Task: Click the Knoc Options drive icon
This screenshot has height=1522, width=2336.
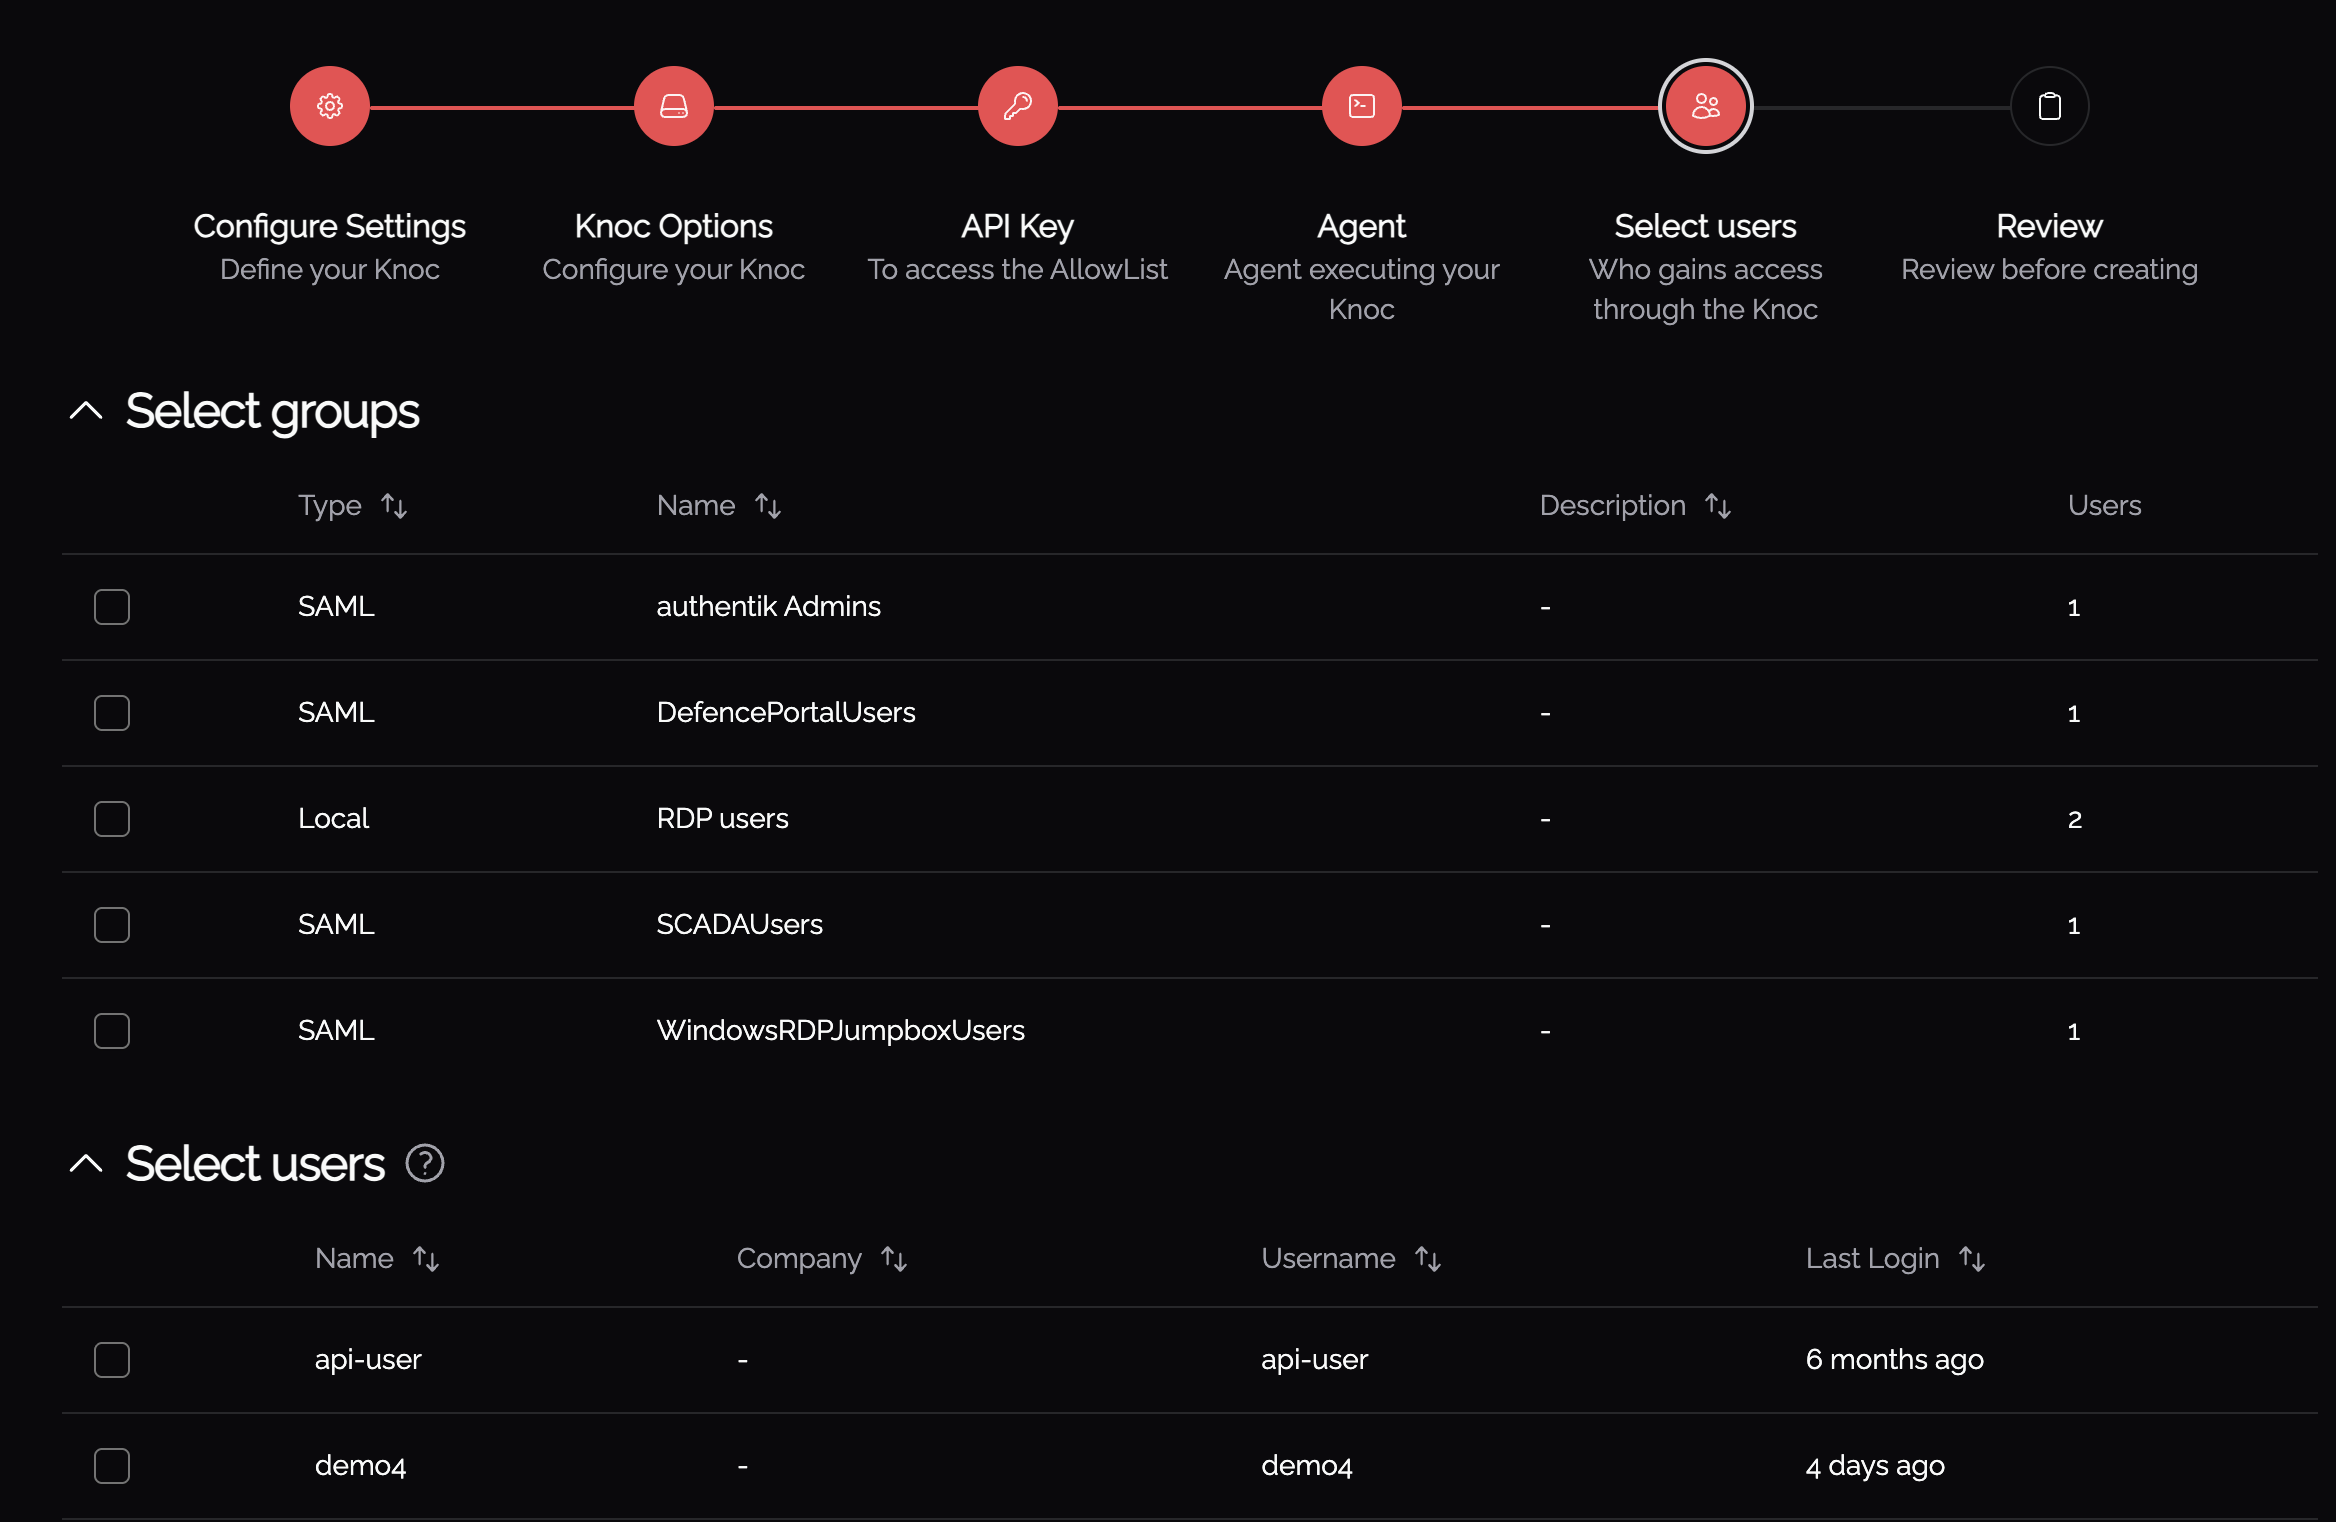Action: [x=674, y=106]
